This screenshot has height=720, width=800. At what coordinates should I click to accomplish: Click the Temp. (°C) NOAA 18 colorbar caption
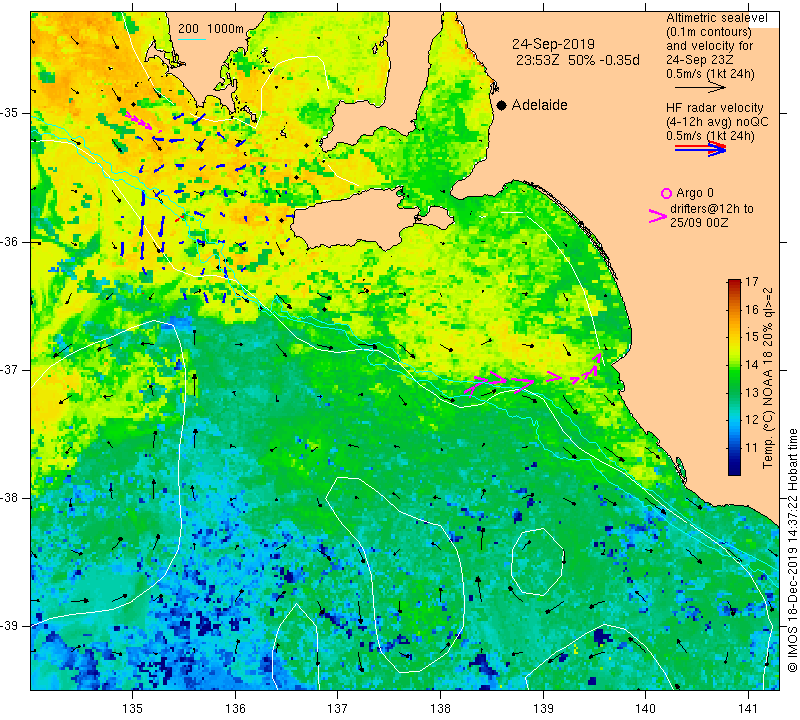point(768,378)
